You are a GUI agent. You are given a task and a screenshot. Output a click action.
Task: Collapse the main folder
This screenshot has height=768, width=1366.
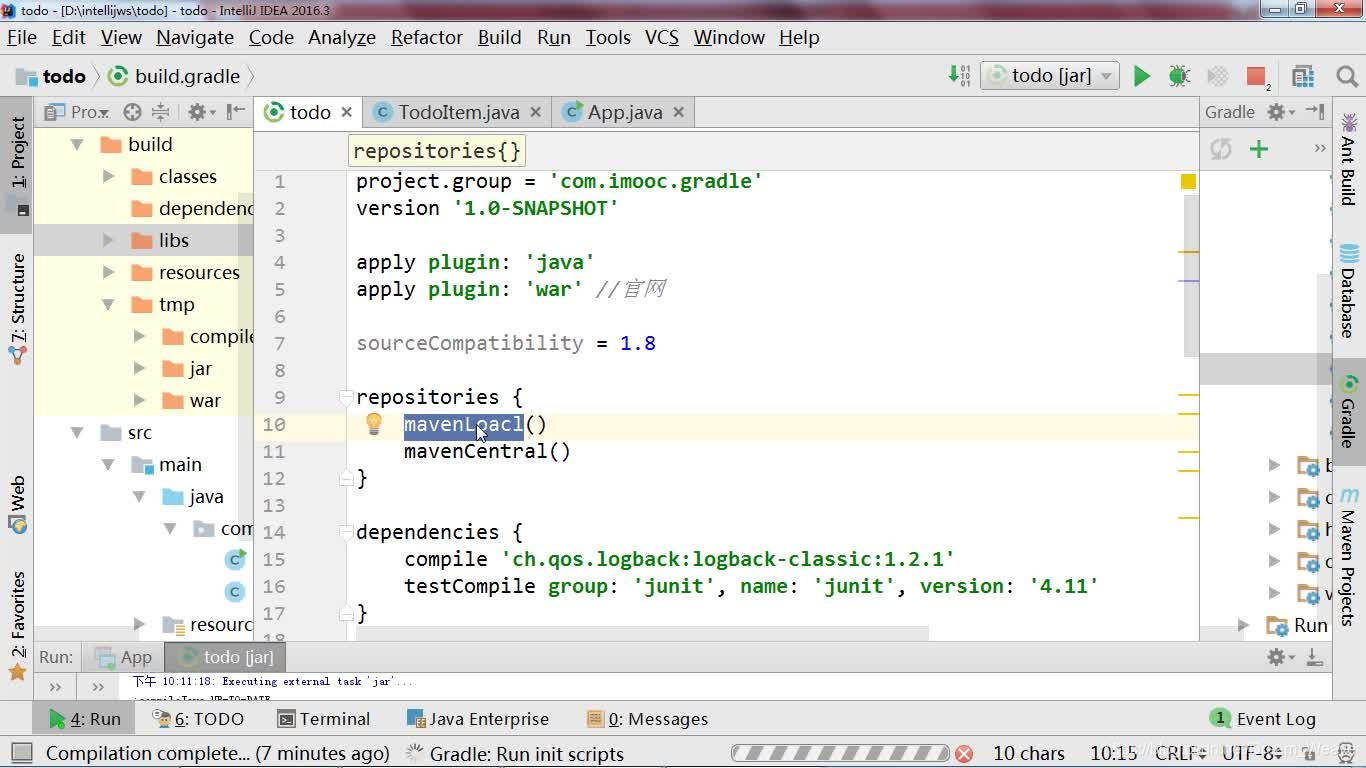(108, 465)
